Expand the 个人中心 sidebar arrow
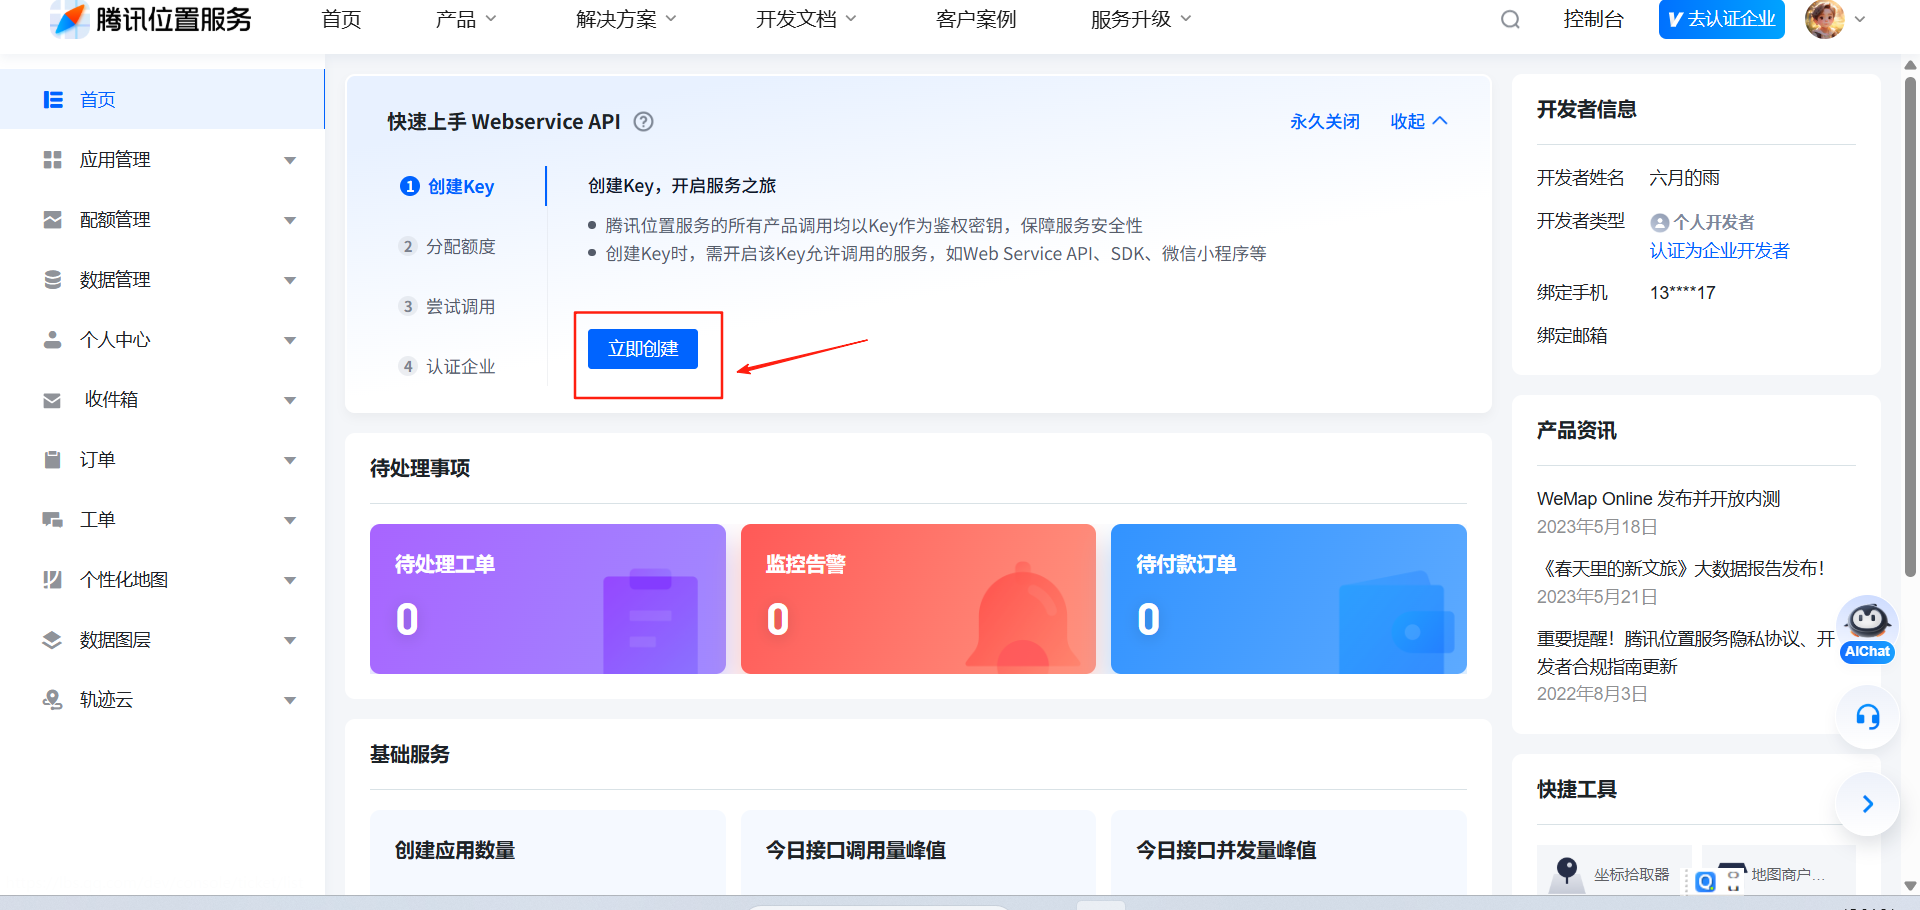The width and height of the screenshot is (1920, 910). point(290,341)
